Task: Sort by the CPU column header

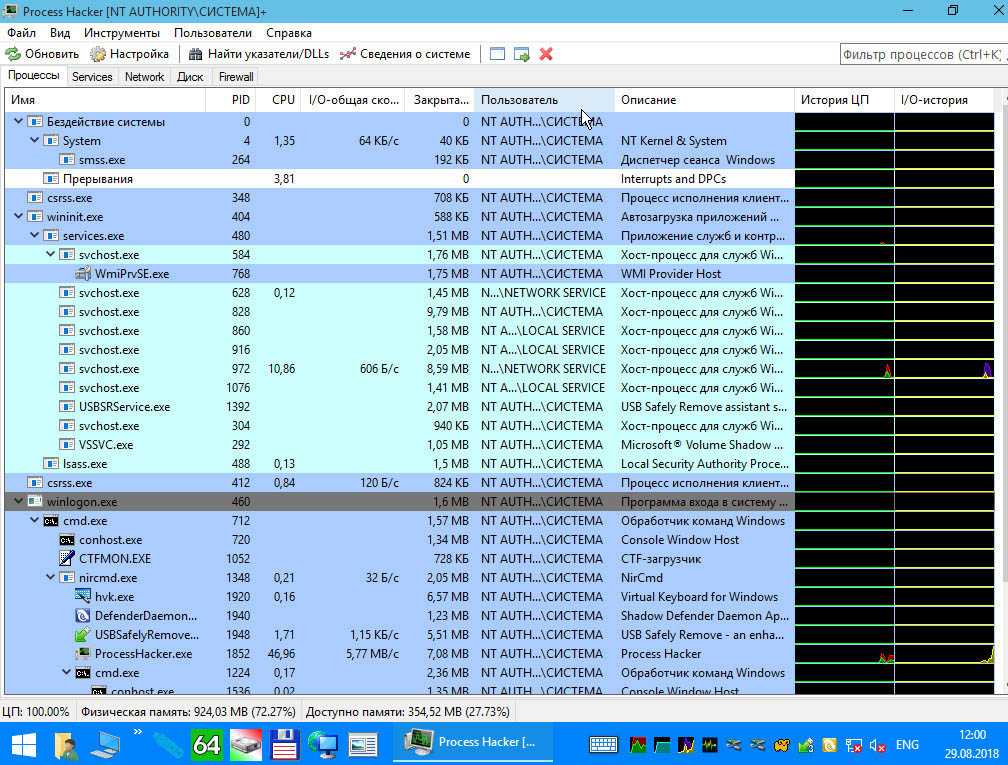Action: coord(283,100)
